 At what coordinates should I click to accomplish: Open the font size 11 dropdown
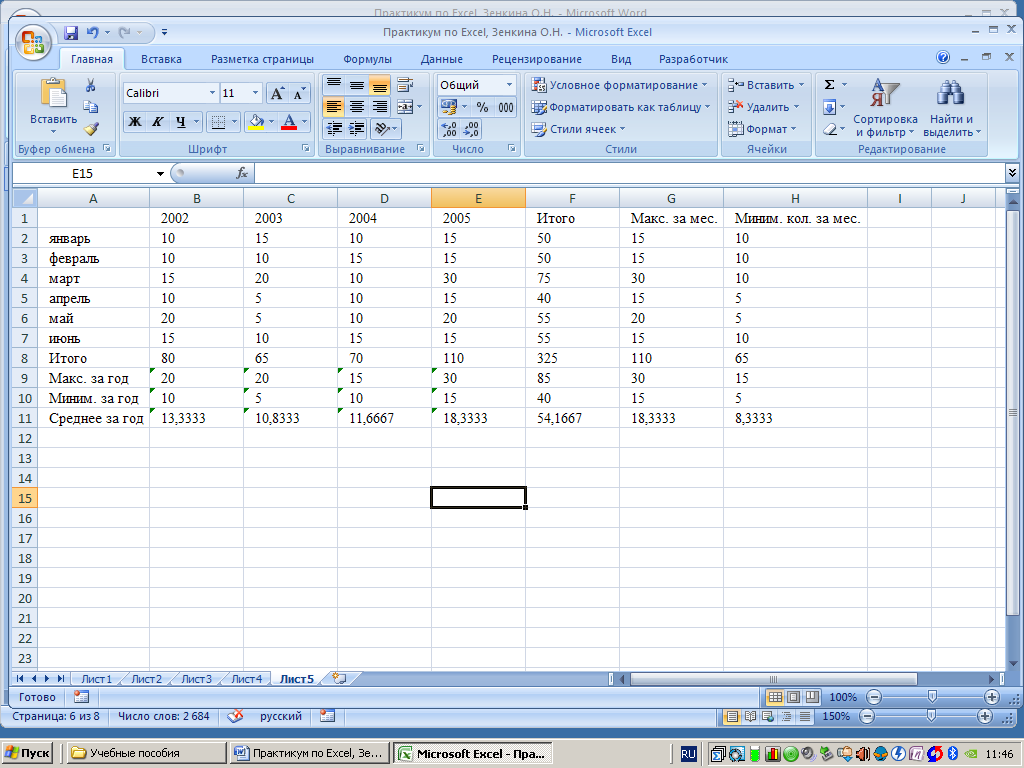point(255,93)
